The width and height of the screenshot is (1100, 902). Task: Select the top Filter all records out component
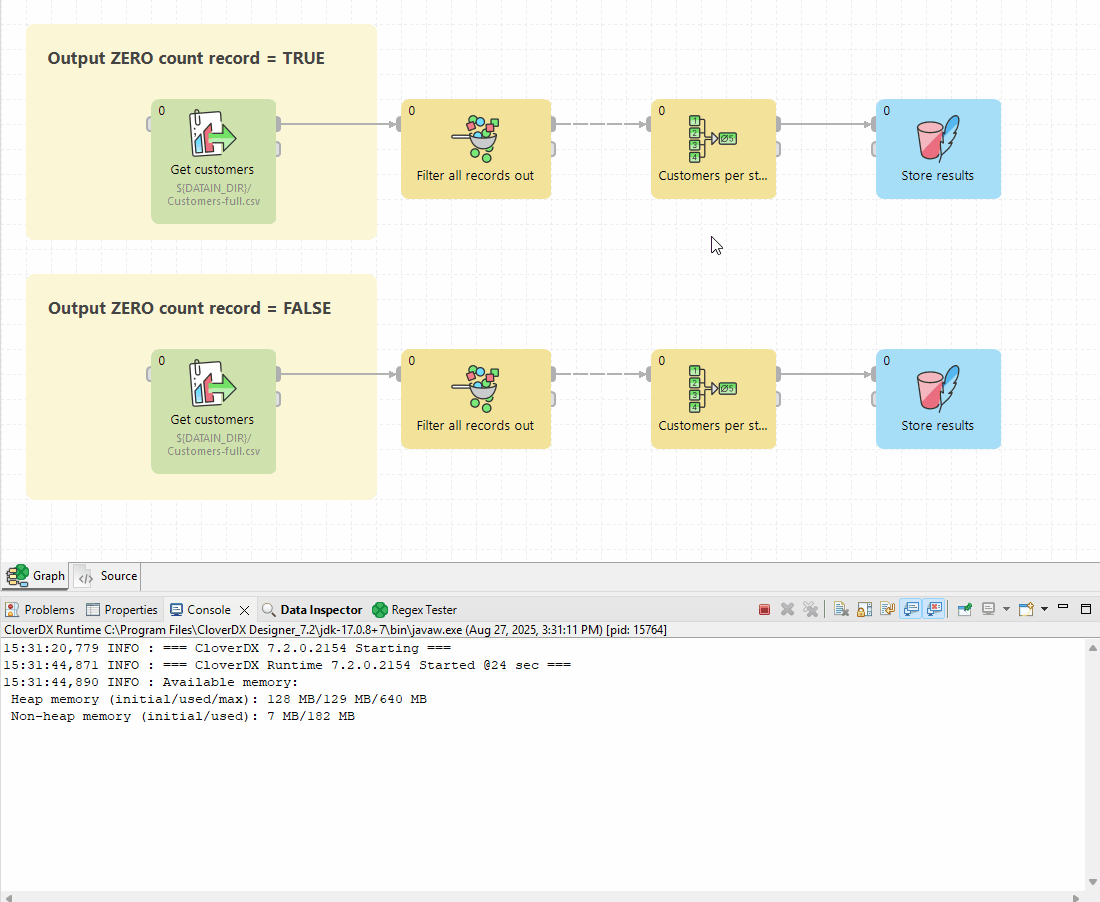click(x=476, y=148)
